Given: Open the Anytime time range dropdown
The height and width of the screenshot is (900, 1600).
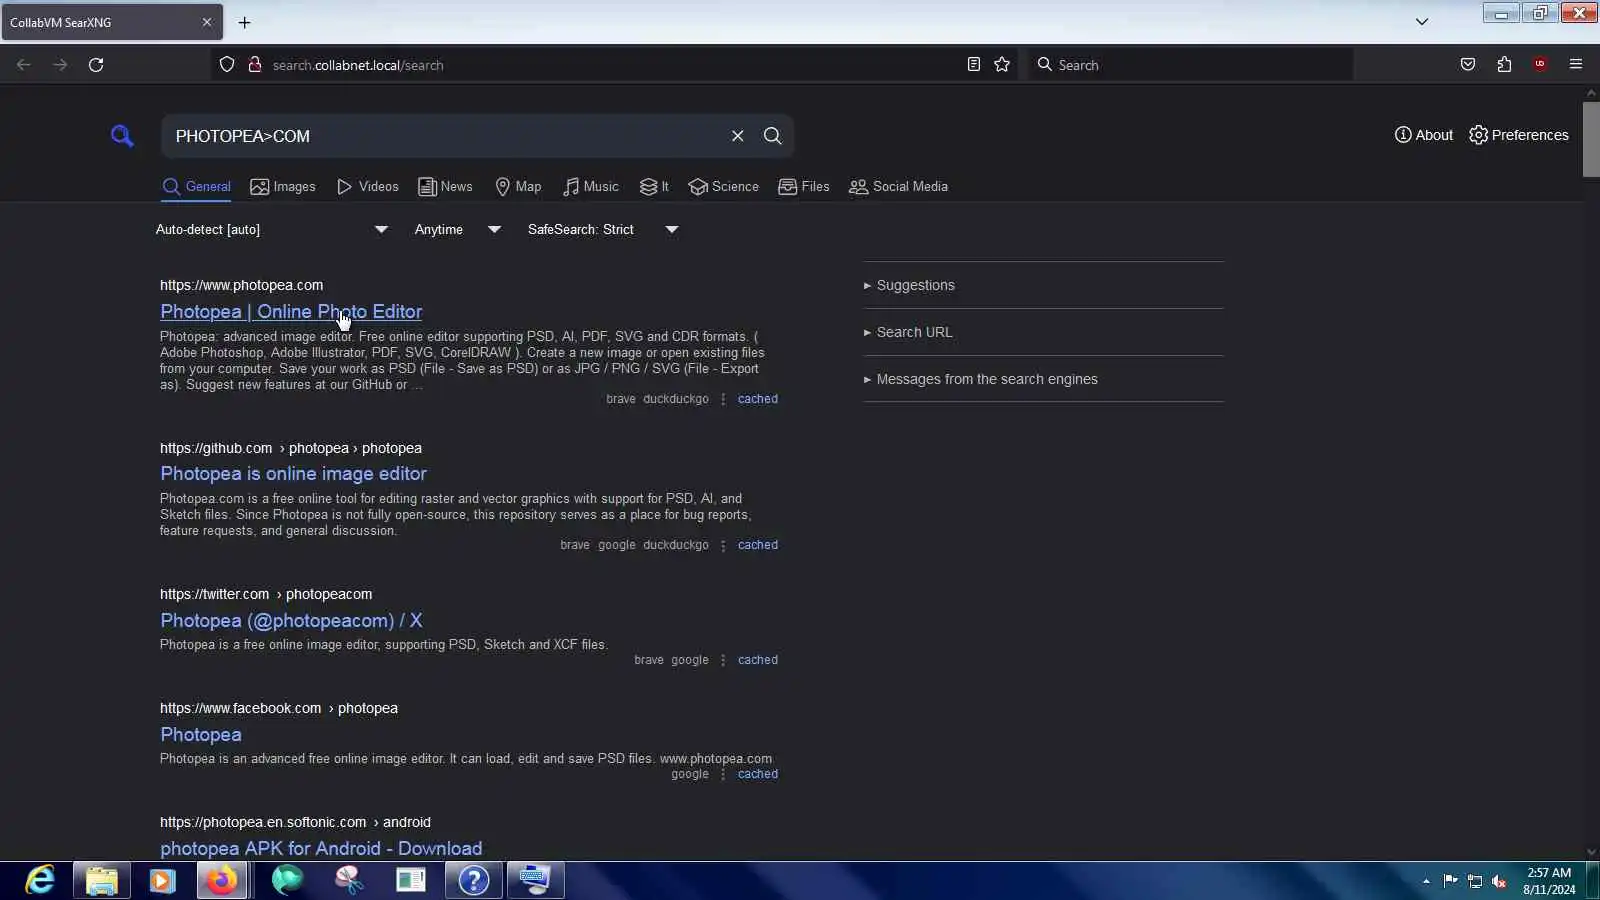Looking at the screenshot, I should pyautogui.click(x=458, y=230).
